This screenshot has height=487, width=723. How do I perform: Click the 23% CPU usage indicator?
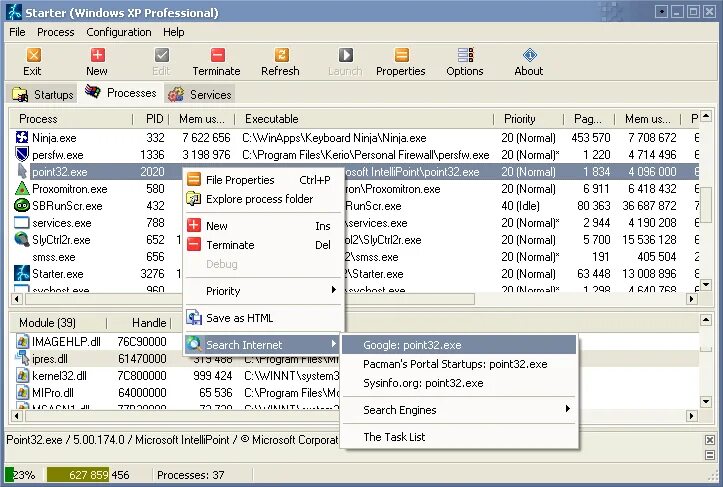(21, 475)
